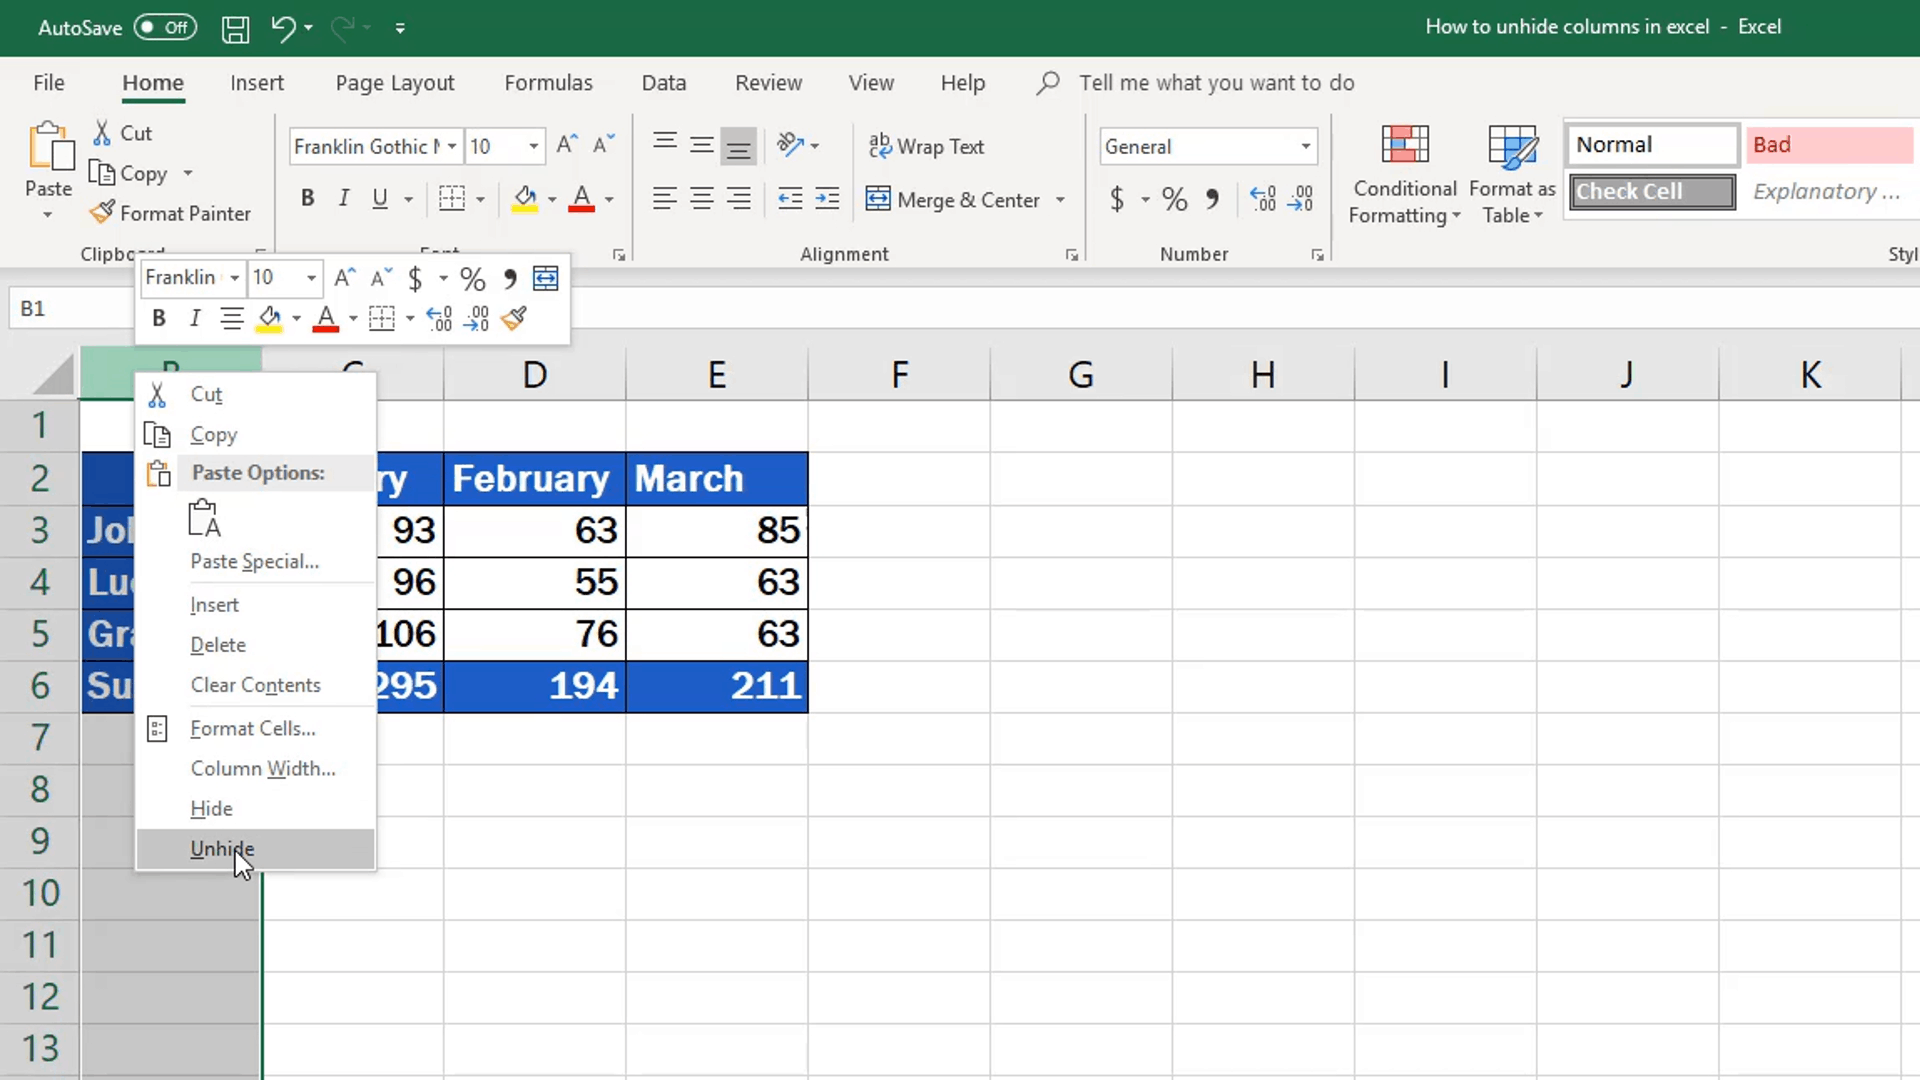Viewport: 1920px width, 1080px height.
Task: Increase decimal places
Action: [1261, 199]
